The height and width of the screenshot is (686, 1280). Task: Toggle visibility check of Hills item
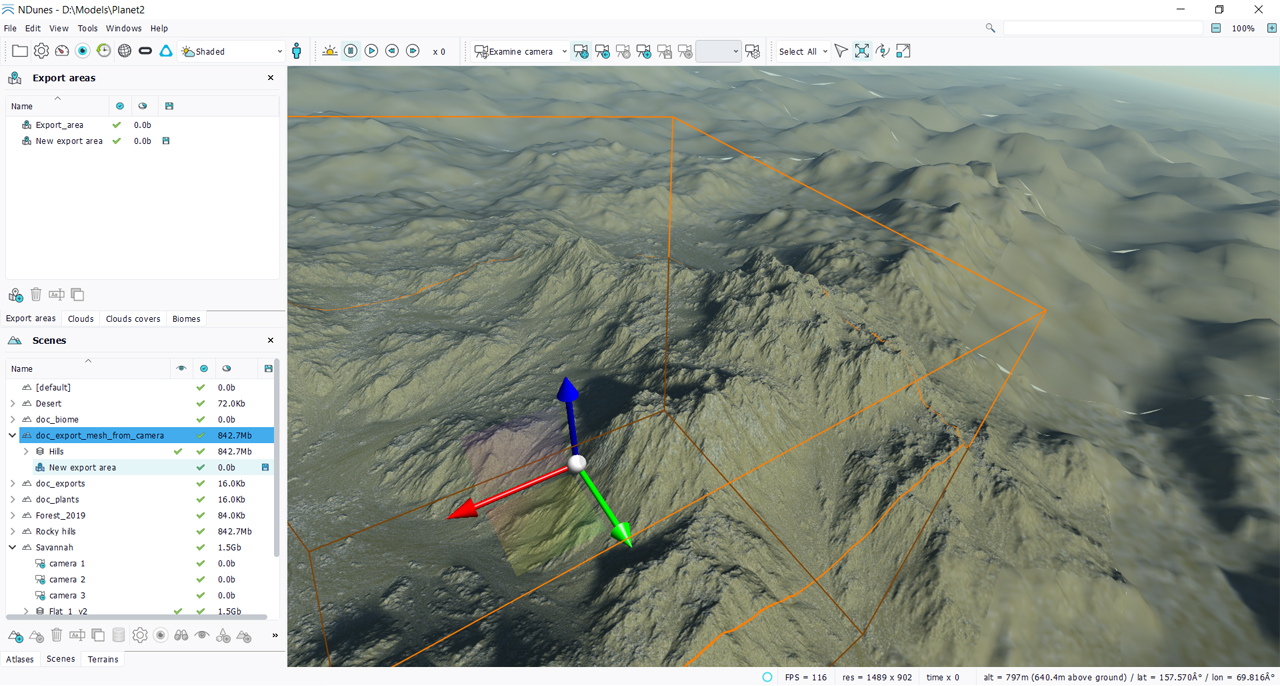(x=178, y=452)
